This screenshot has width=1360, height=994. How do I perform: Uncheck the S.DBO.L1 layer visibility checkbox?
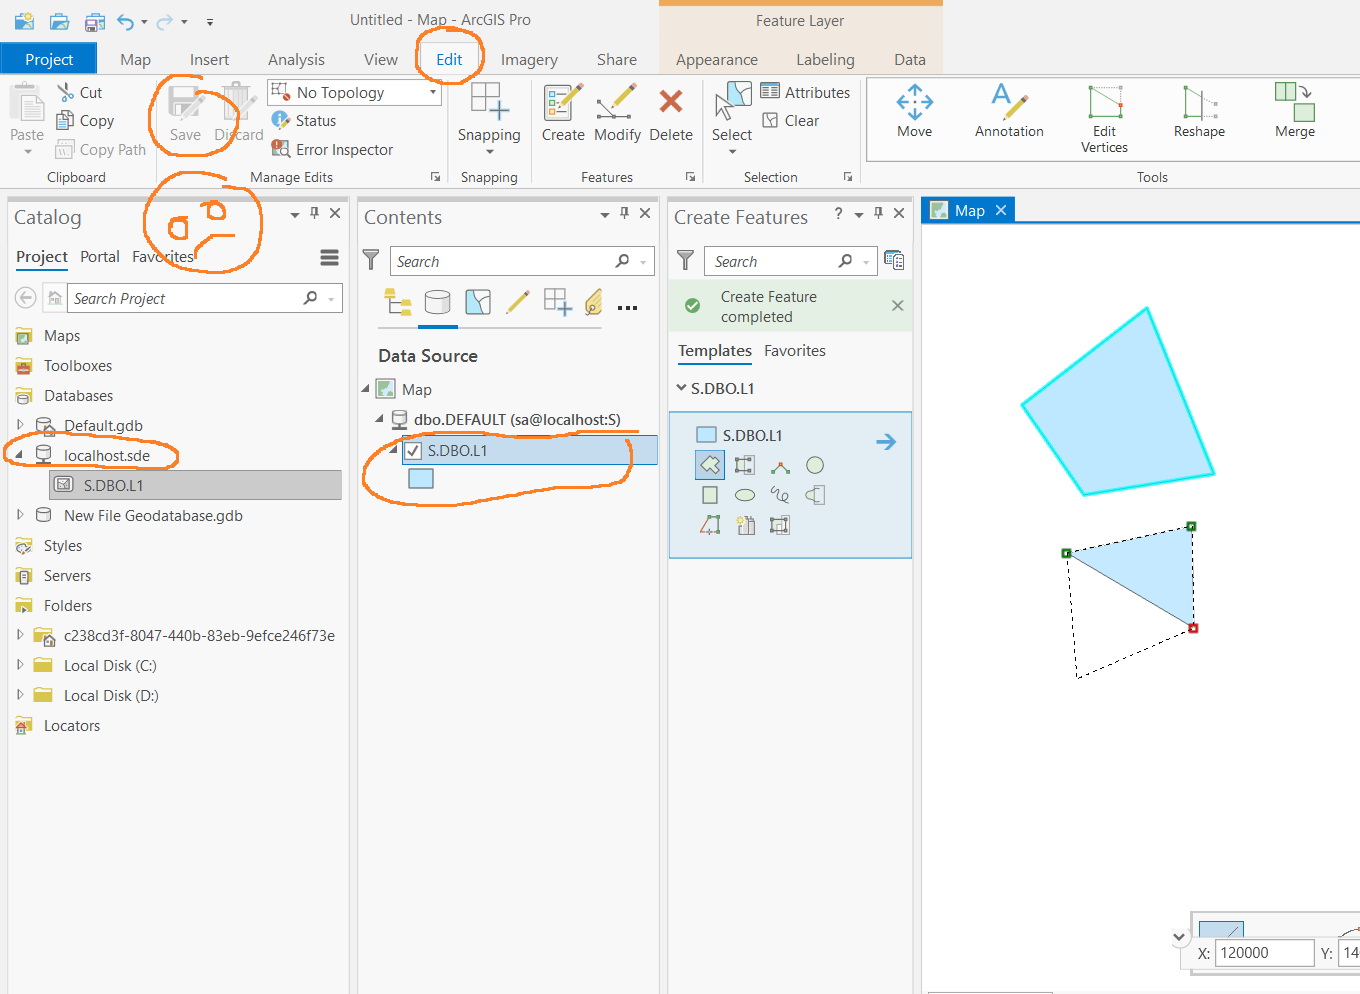point(413,451)
